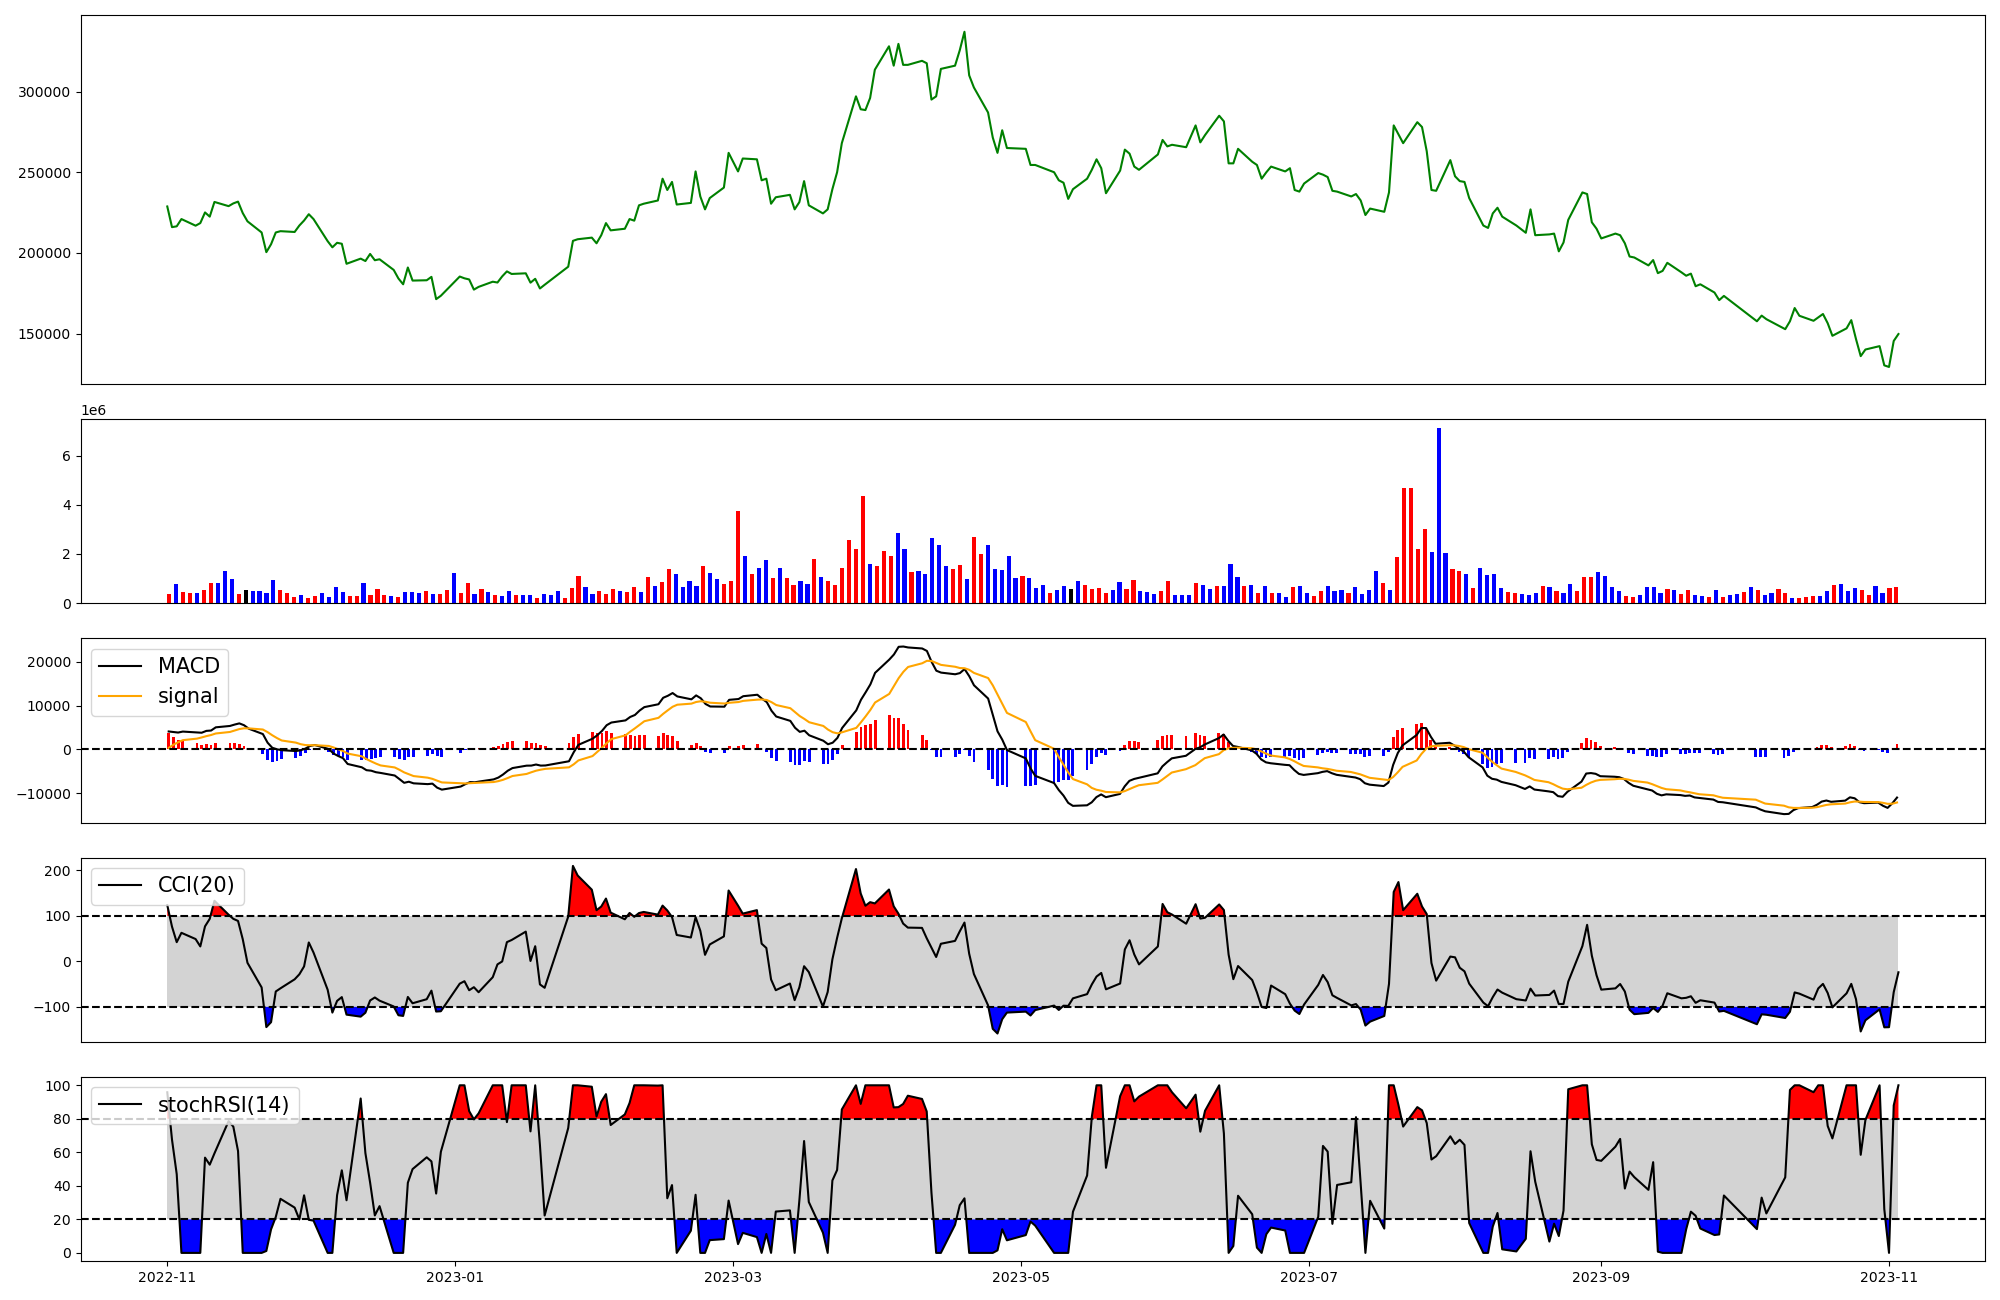Click the 2023-09 x-axis date label
This screenshot has width=2000, height=1300.
click(x=1602, y=1277)
